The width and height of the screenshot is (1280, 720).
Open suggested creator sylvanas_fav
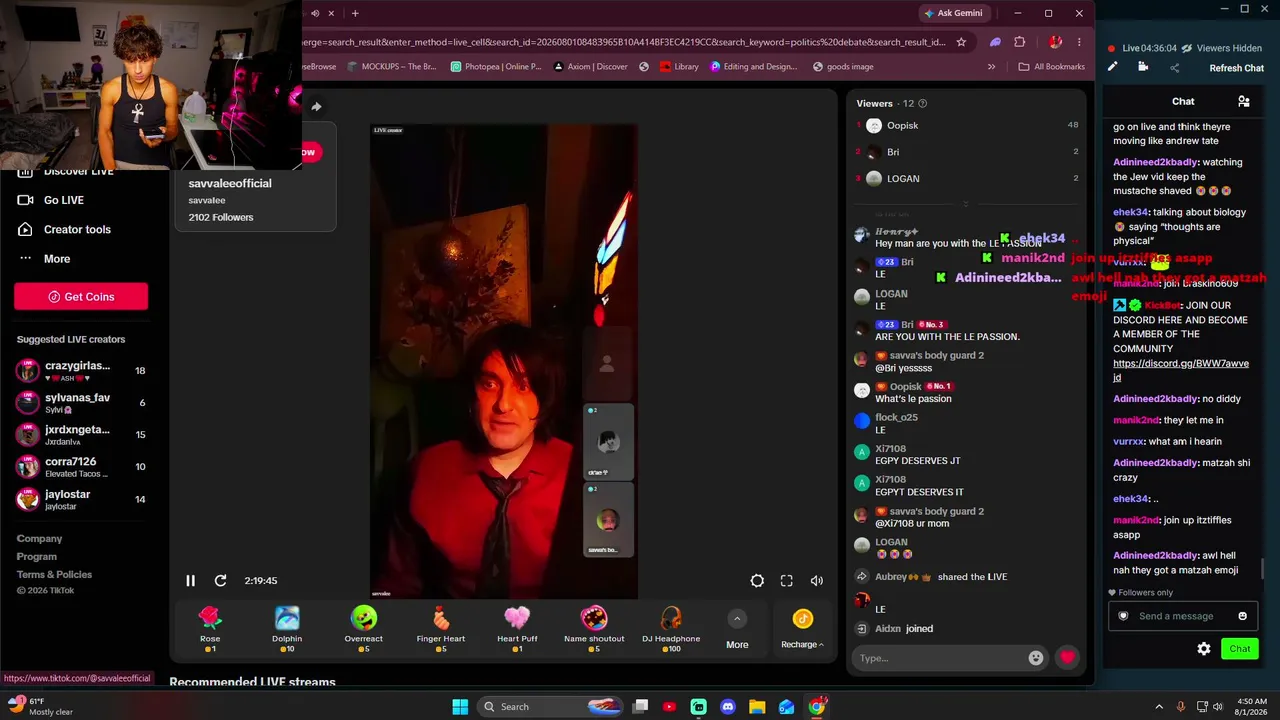pyautogui.click(x=80, y=403)
